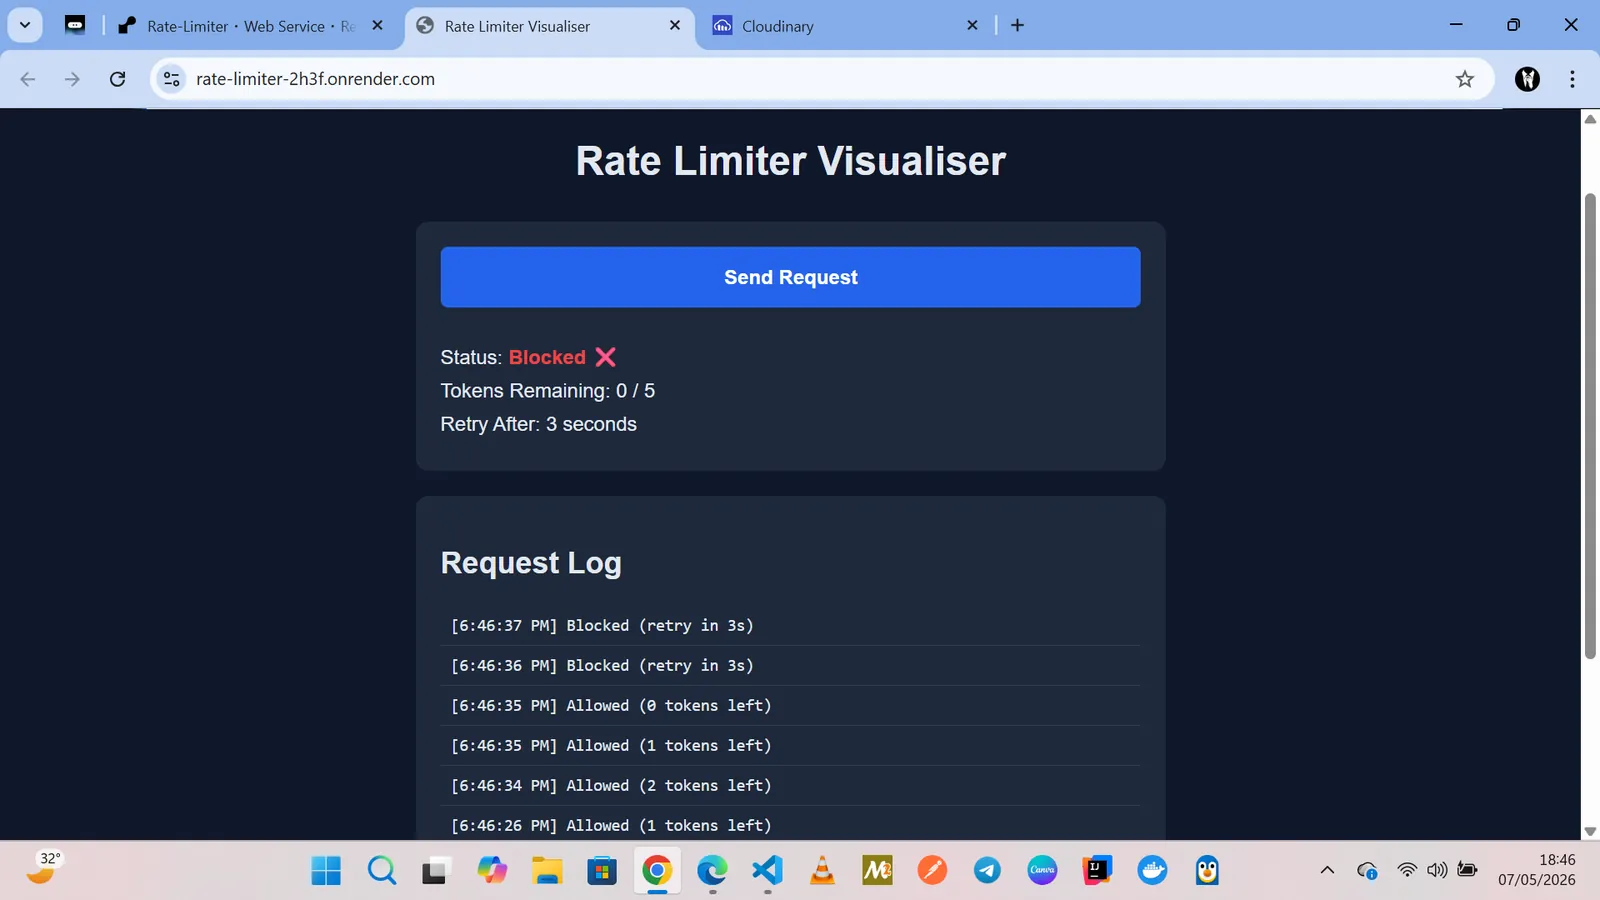Screen dimensions: 1600x900
Task: Open the weather widget showing 32°
Action: [43, 868]
